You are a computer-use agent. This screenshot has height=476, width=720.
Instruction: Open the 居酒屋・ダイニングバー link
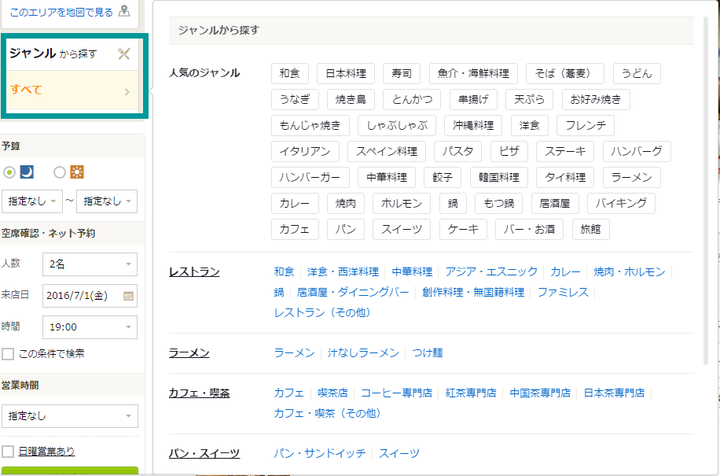pos(353,292)
